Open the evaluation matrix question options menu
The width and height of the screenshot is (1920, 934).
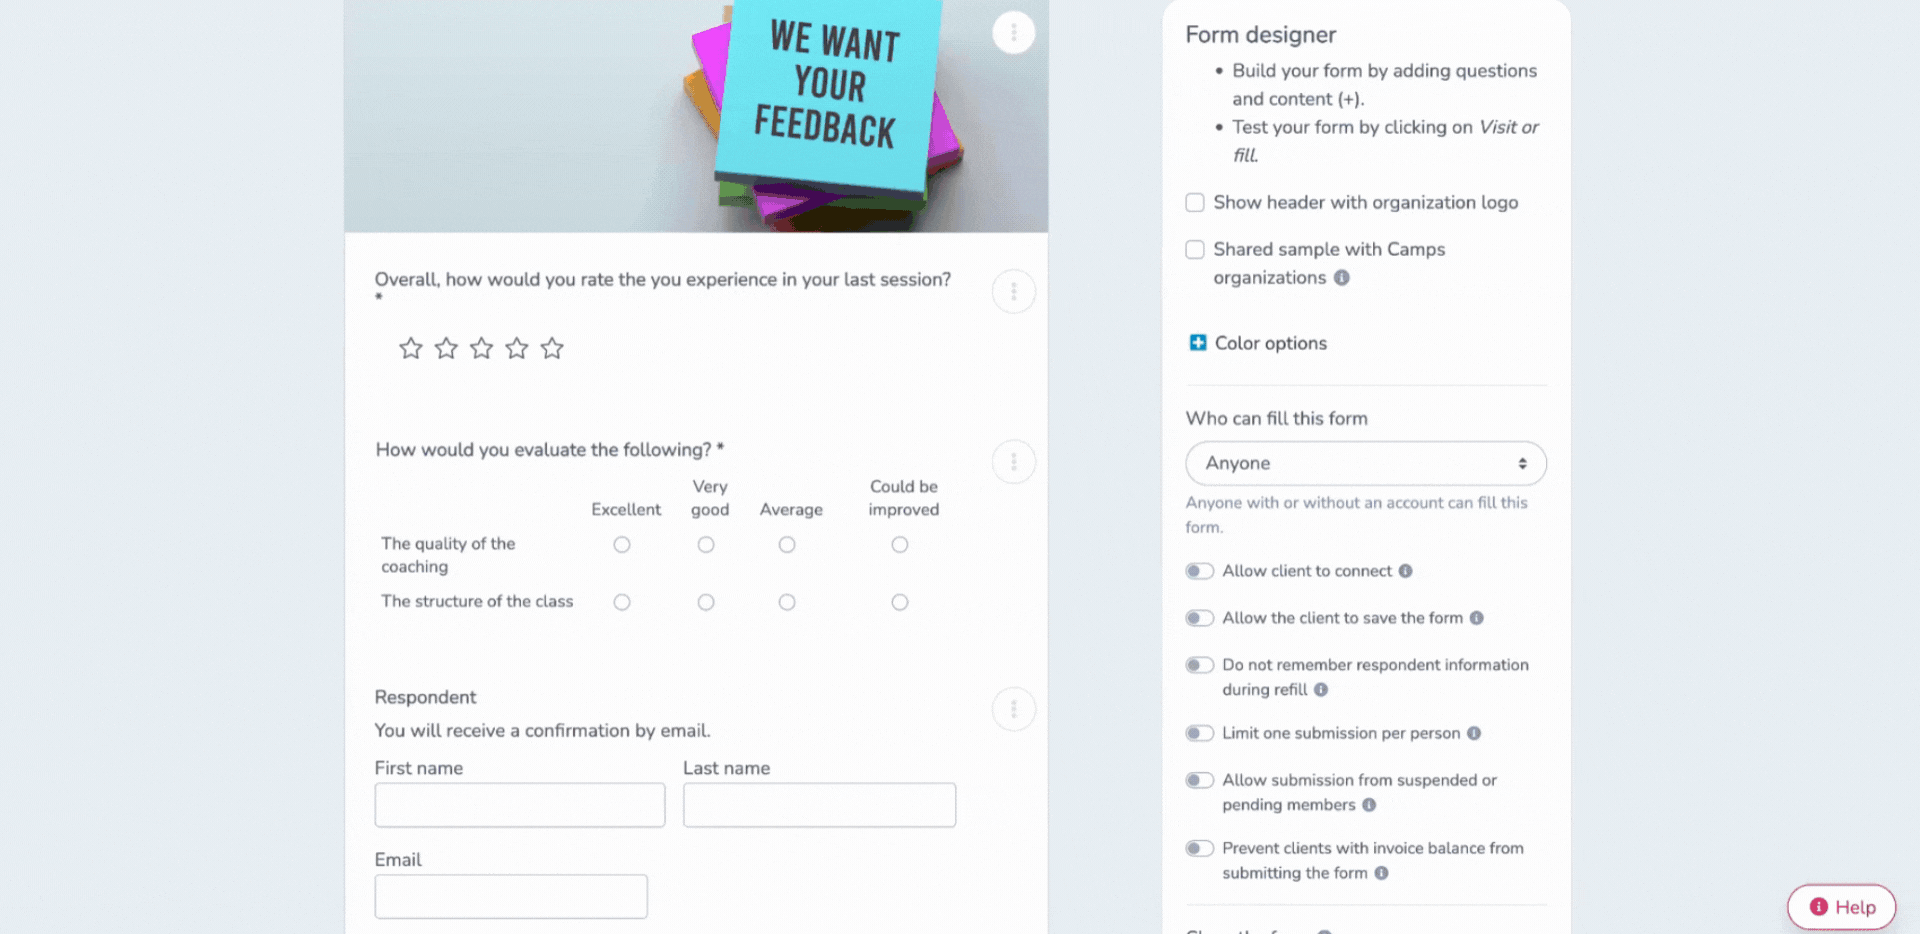point(1013,461)
